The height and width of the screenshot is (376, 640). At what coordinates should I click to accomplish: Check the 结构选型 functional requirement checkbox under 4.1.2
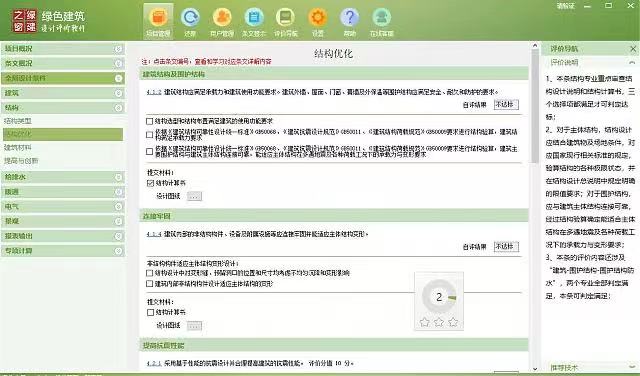149,121
